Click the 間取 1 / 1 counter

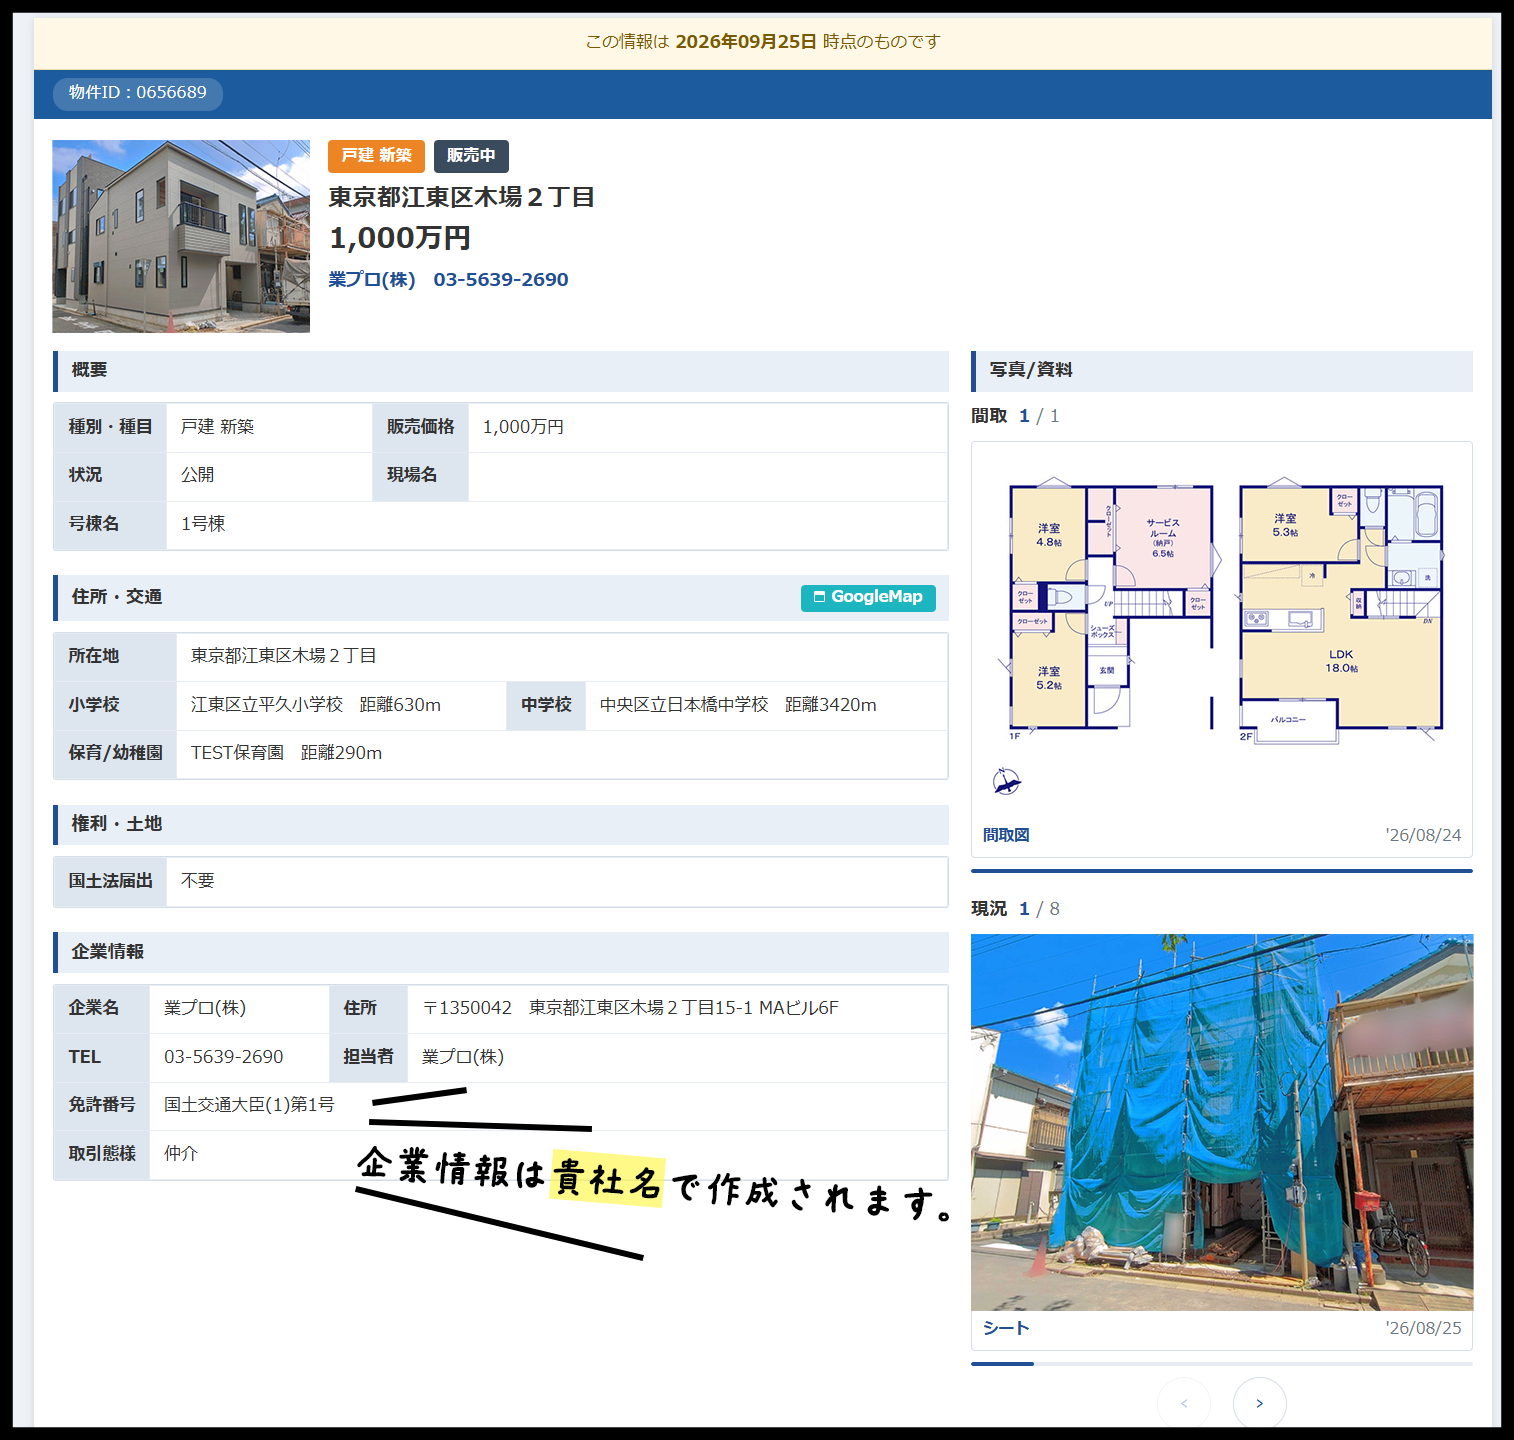tap(1015, 416)
